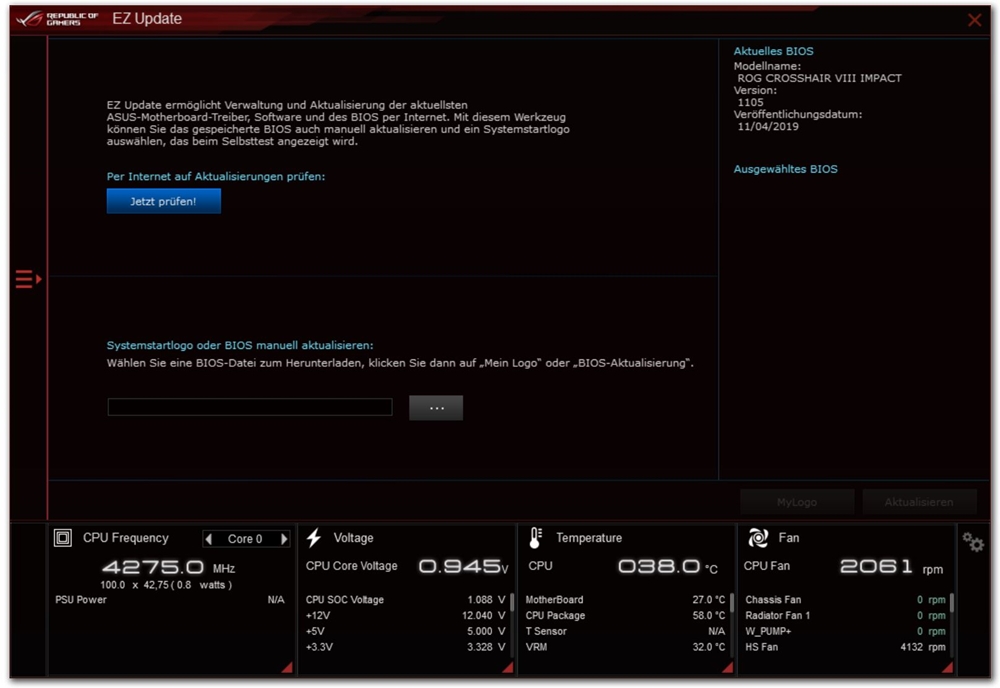The height and width of the screenshot is (688, 1000).
Task: Click the EZ Update window title
Action: point(147,18)
